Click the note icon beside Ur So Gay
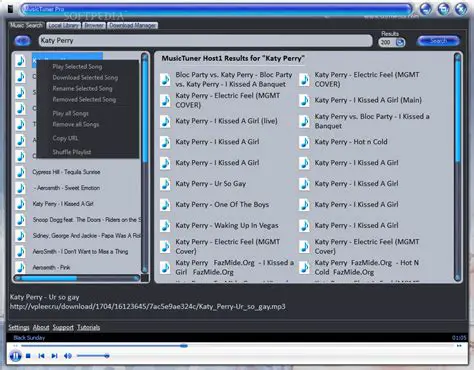 [x=165, y=184]
